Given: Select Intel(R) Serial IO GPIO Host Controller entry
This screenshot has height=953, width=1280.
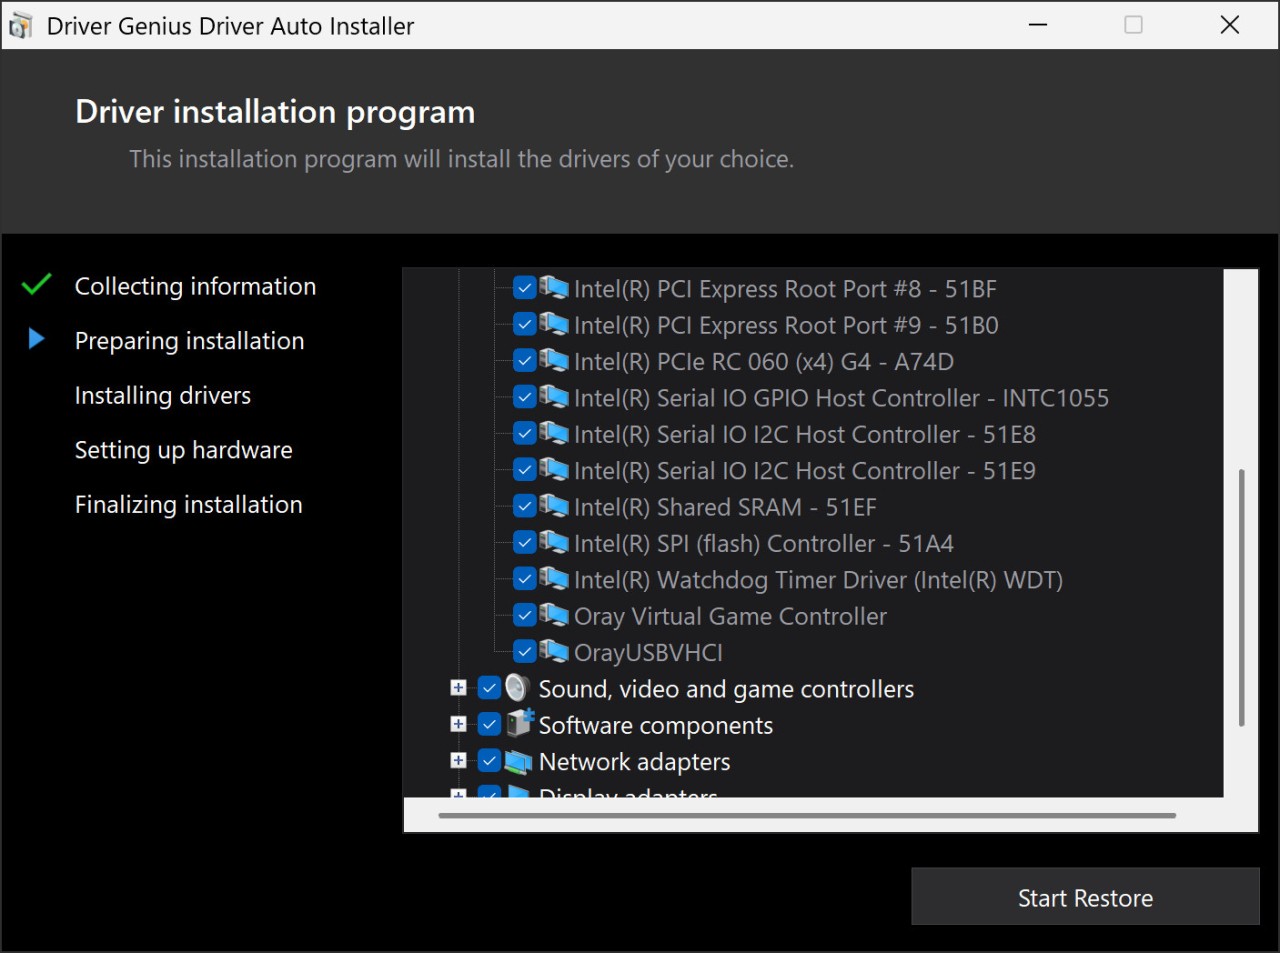Looking at the screenshot, I should point(840,398).
